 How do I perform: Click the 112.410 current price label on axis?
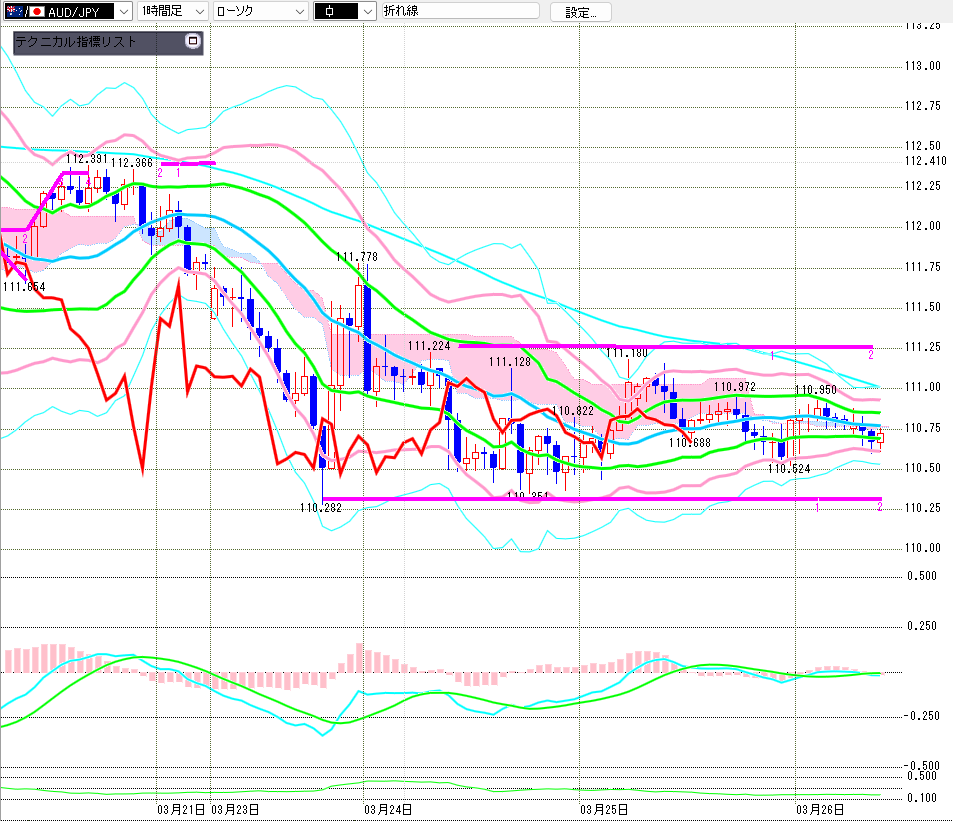(x=925, y=160)
